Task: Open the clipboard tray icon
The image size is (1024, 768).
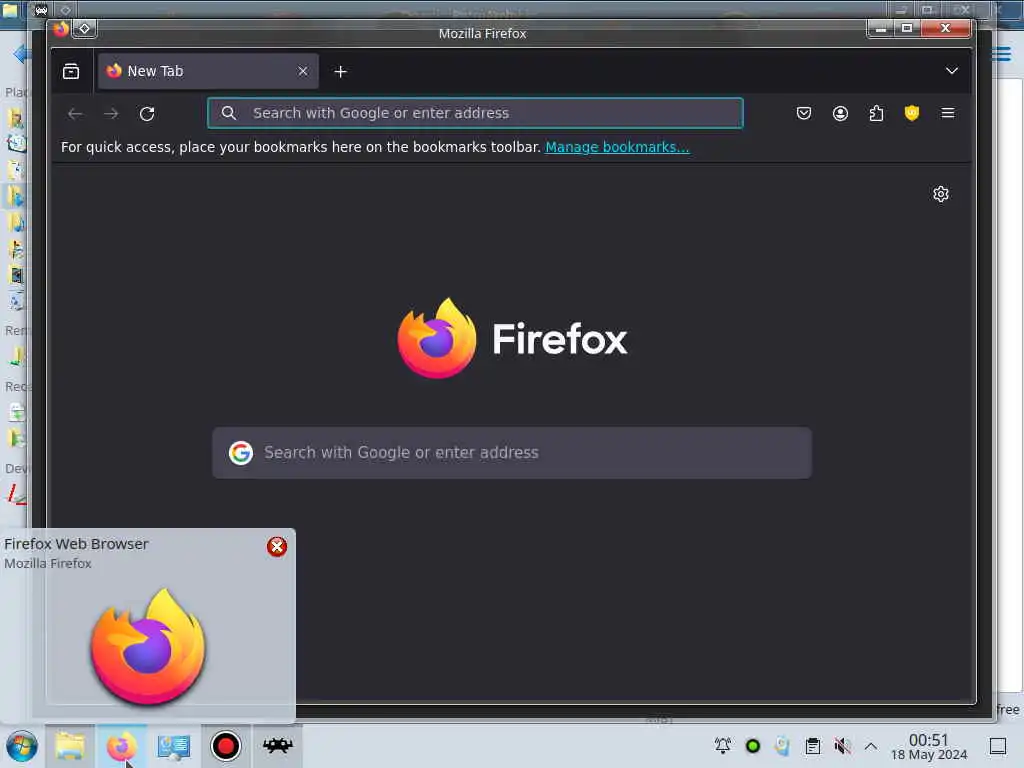Action: (x=812, y=746)
